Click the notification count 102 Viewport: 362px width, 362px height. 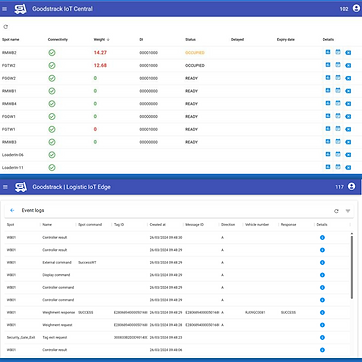(344, 9)
